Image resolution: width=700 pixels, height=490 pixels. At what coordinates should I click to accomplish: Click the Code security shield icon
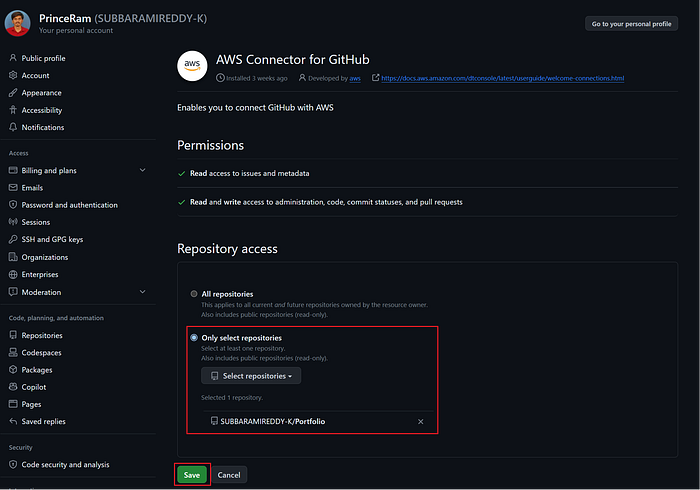tap(12, 465)
